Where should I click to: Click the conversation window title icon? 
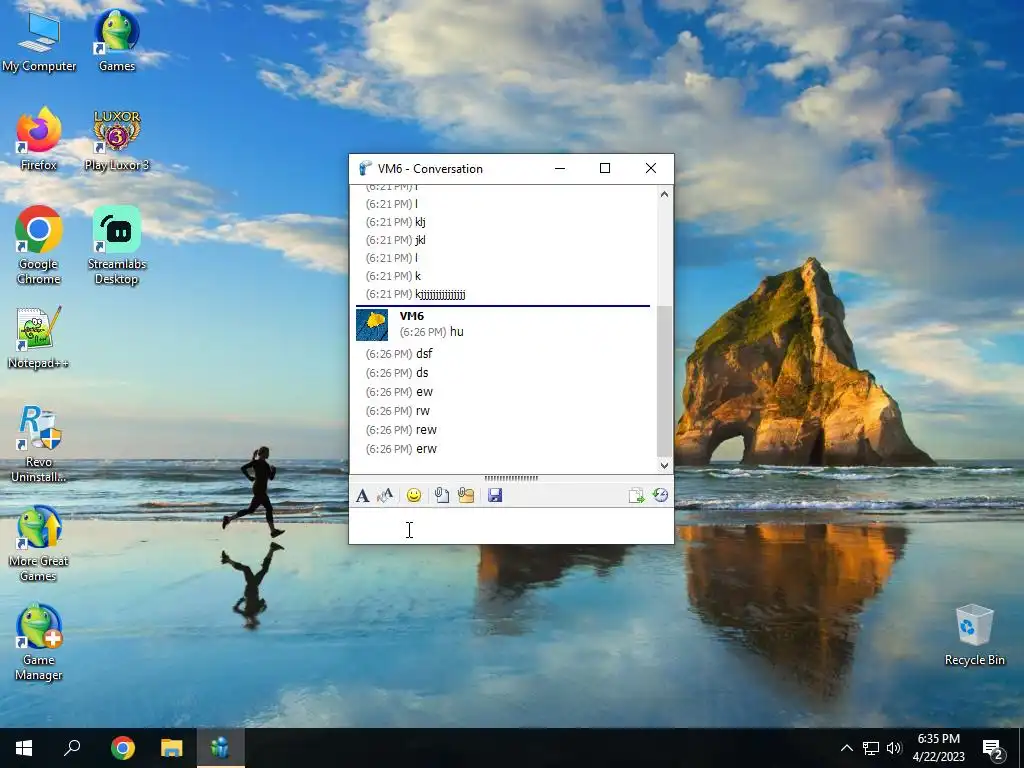(365, 168)
